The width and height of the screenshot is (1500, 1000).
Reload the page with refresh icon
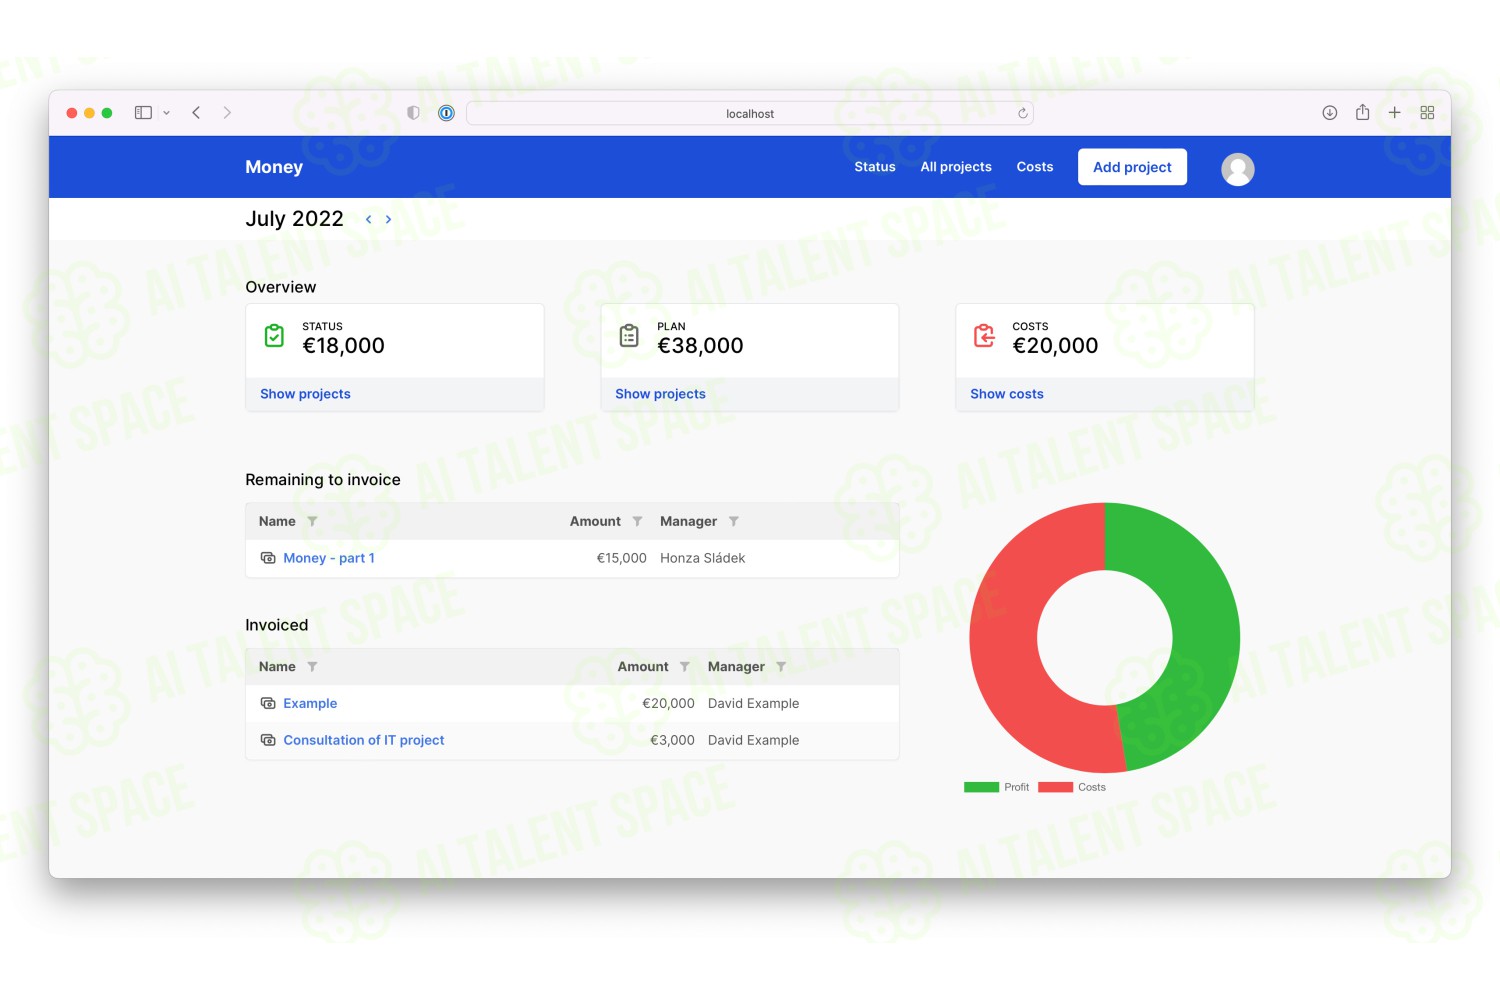[x=1022, y=113]
